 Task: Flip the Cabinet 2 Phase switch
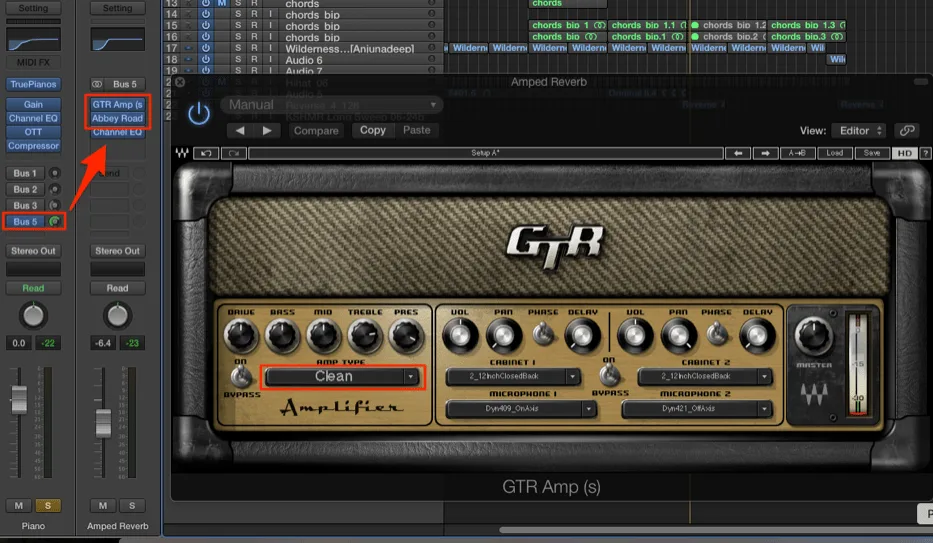pyautogui.click(x=717, y=334)
